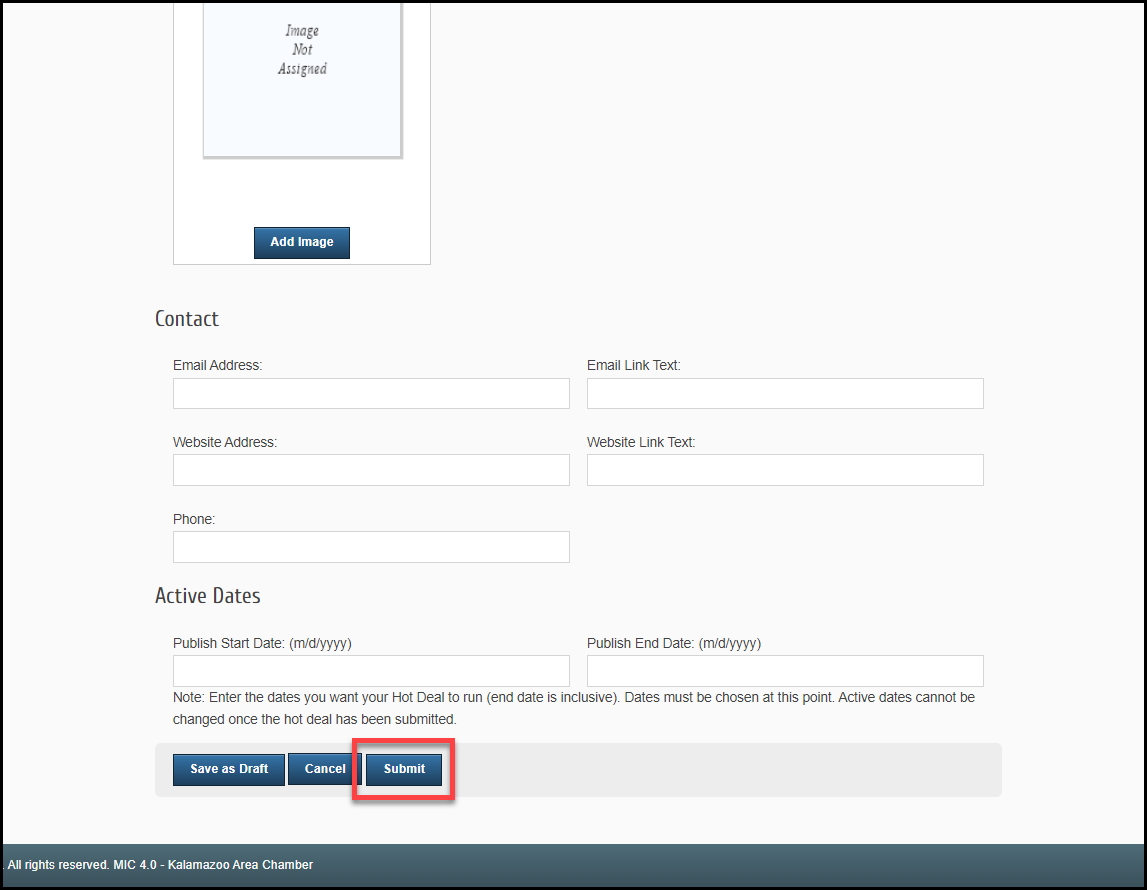Screen dimensions: 1147x890
Task: Click the 'Email Address:' label
Action: tap(217, 366)
